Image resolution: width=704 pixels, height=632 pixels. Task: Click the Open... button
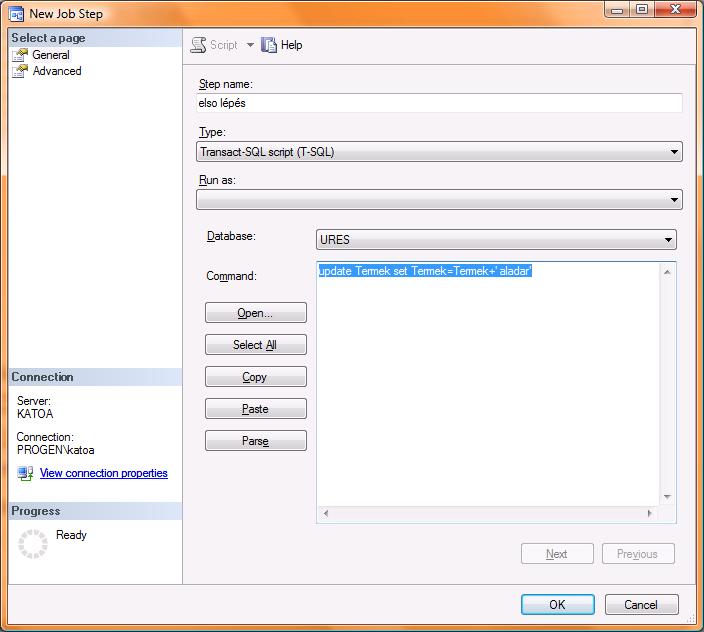click(x=256, y=313)
